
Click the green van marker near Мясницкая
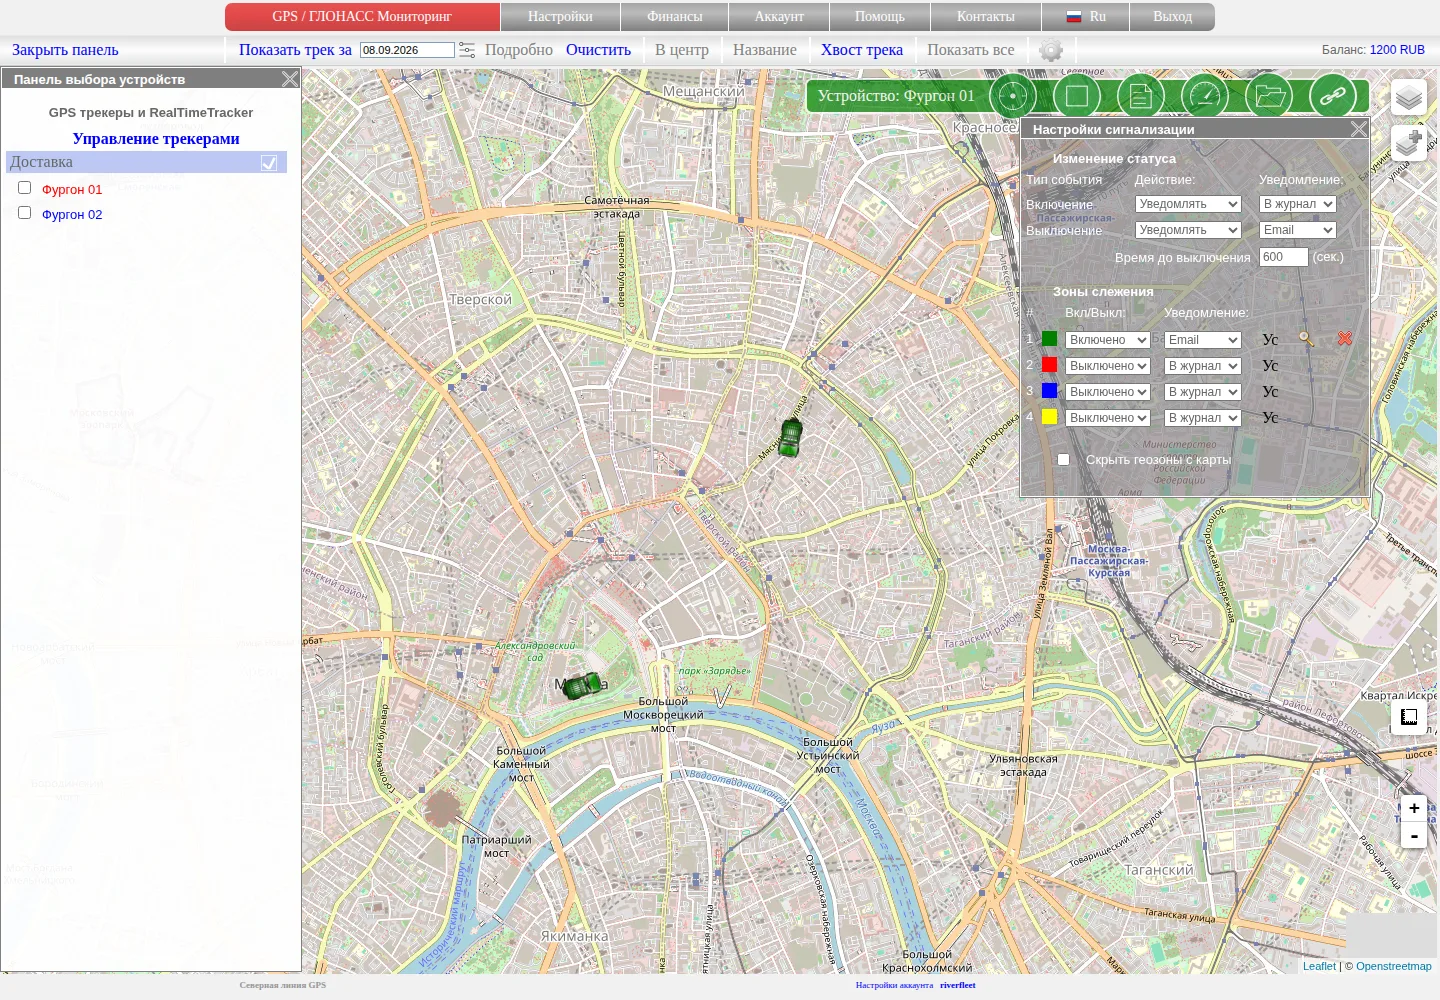point(791,437)
